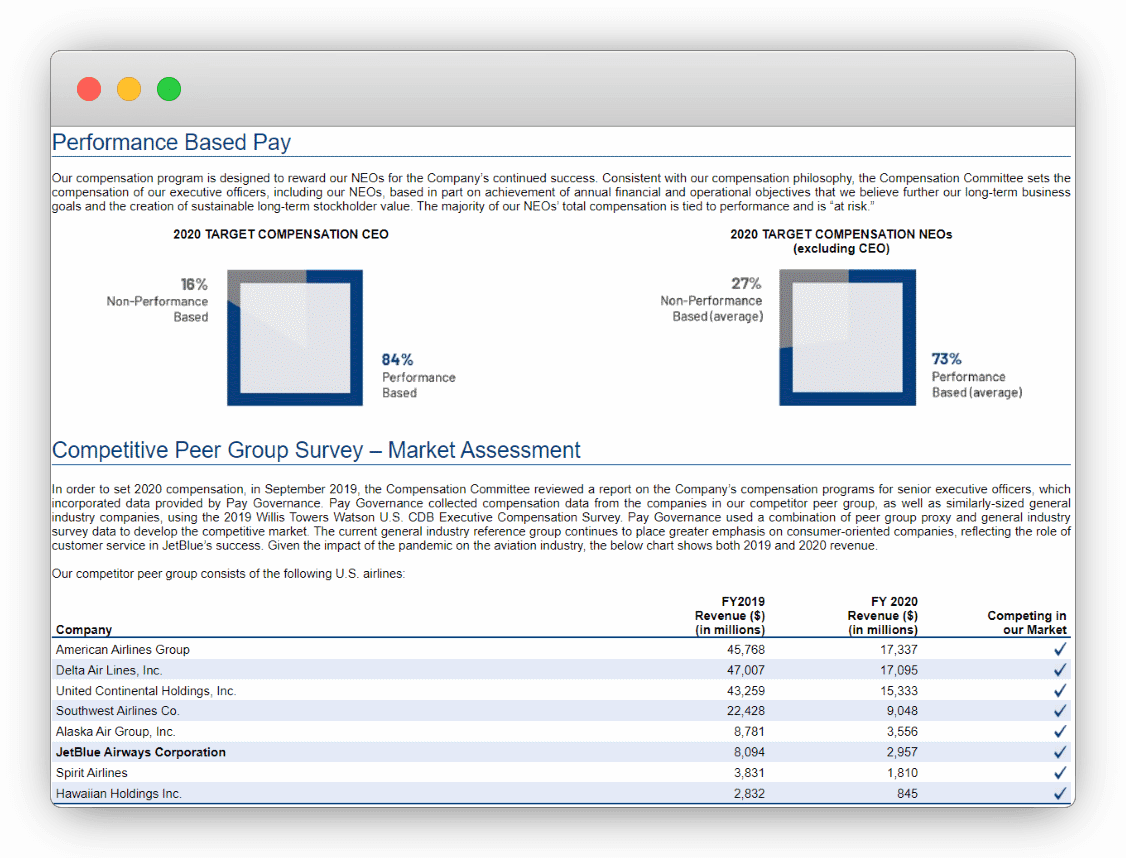Viewport: 1126px width, 858px height.
Task: Click the checkmark in Spirit Airlines row
Action: [x=1060, y=773]
